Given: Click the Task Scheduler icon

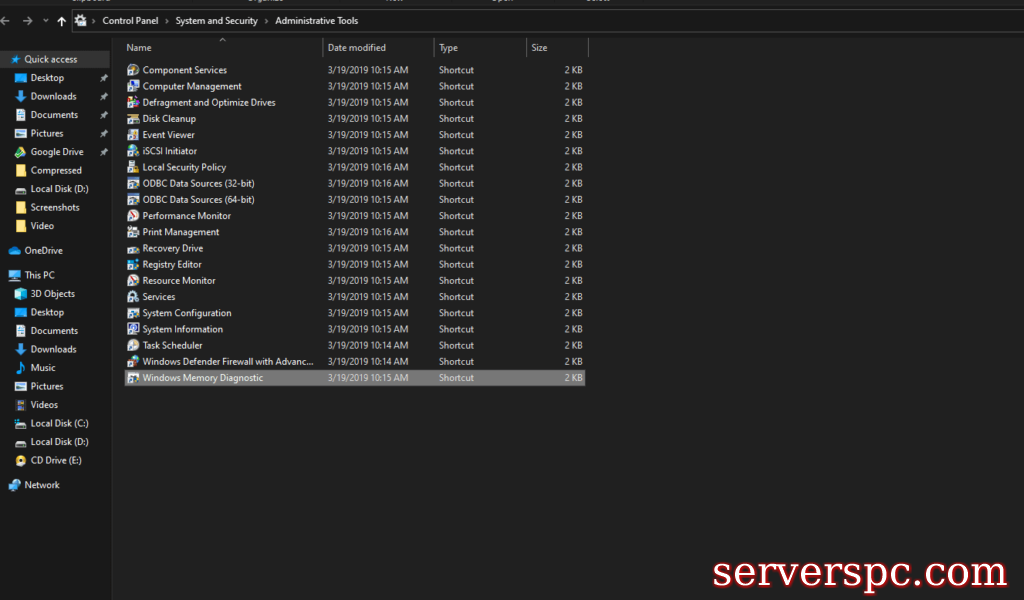Looking at the screenshot, I should click(133, 346).
